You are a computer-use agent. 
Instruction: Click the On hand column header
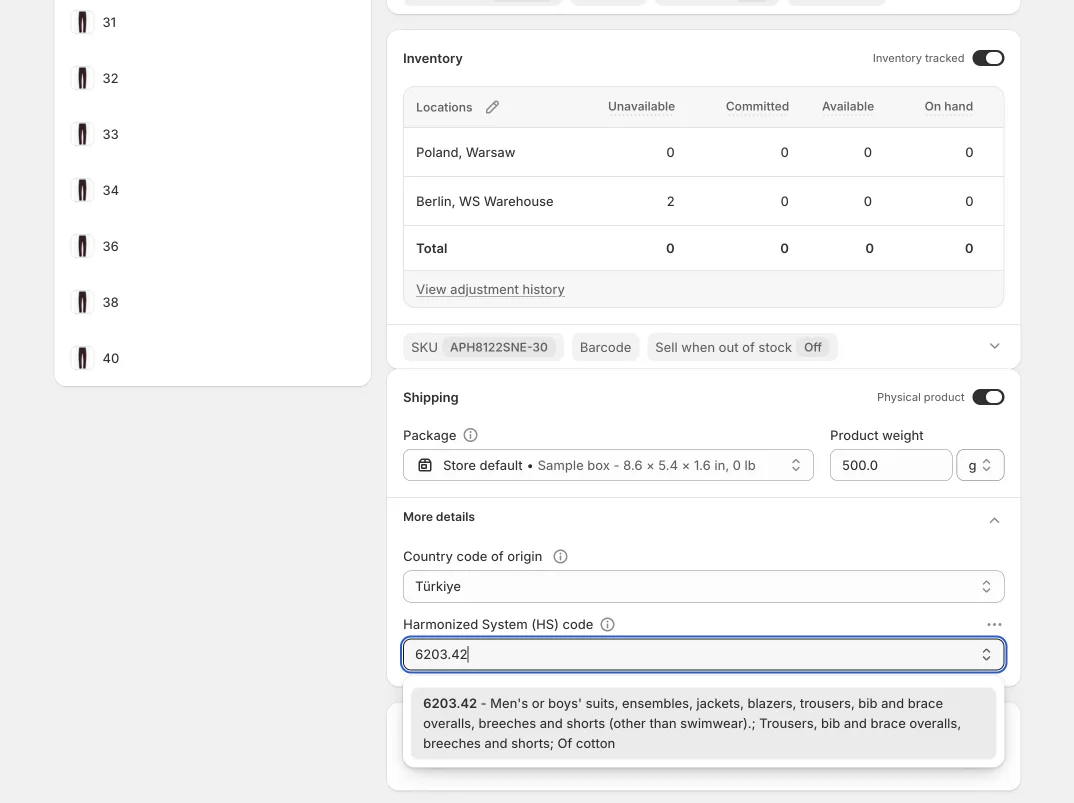click(949, 106)
